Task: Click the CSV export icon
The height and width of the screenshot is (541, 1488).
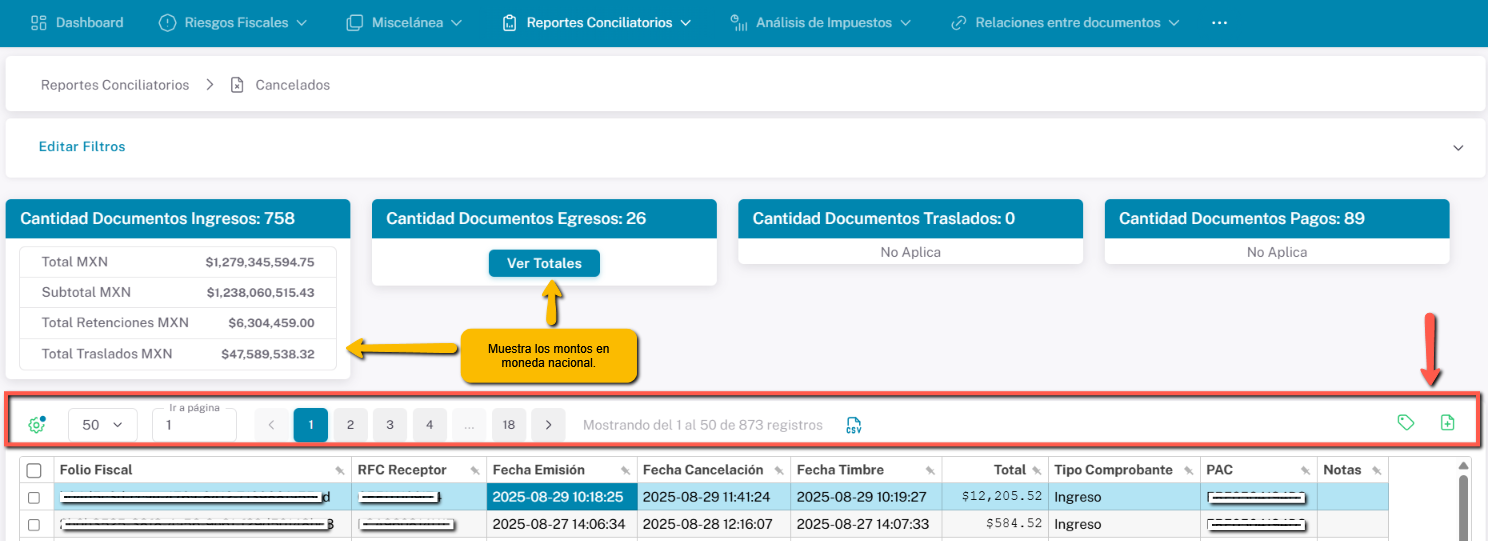Action: 853,425
